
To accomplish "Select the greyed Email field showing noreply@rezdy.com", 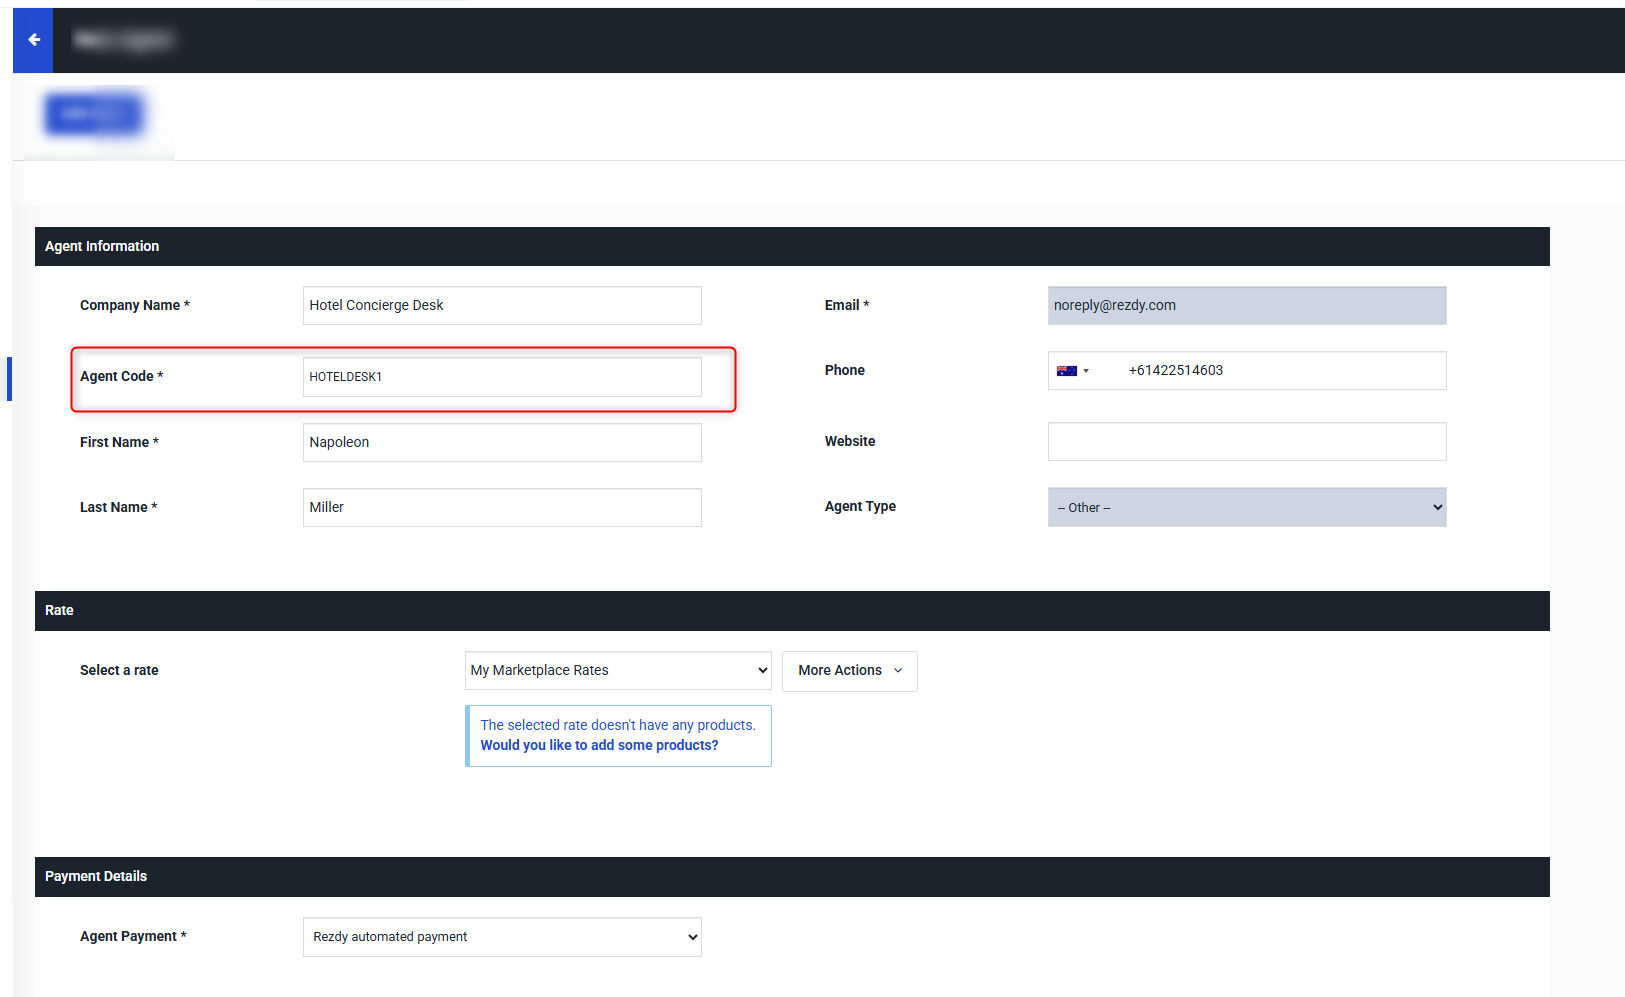I will pos(1246,305).
